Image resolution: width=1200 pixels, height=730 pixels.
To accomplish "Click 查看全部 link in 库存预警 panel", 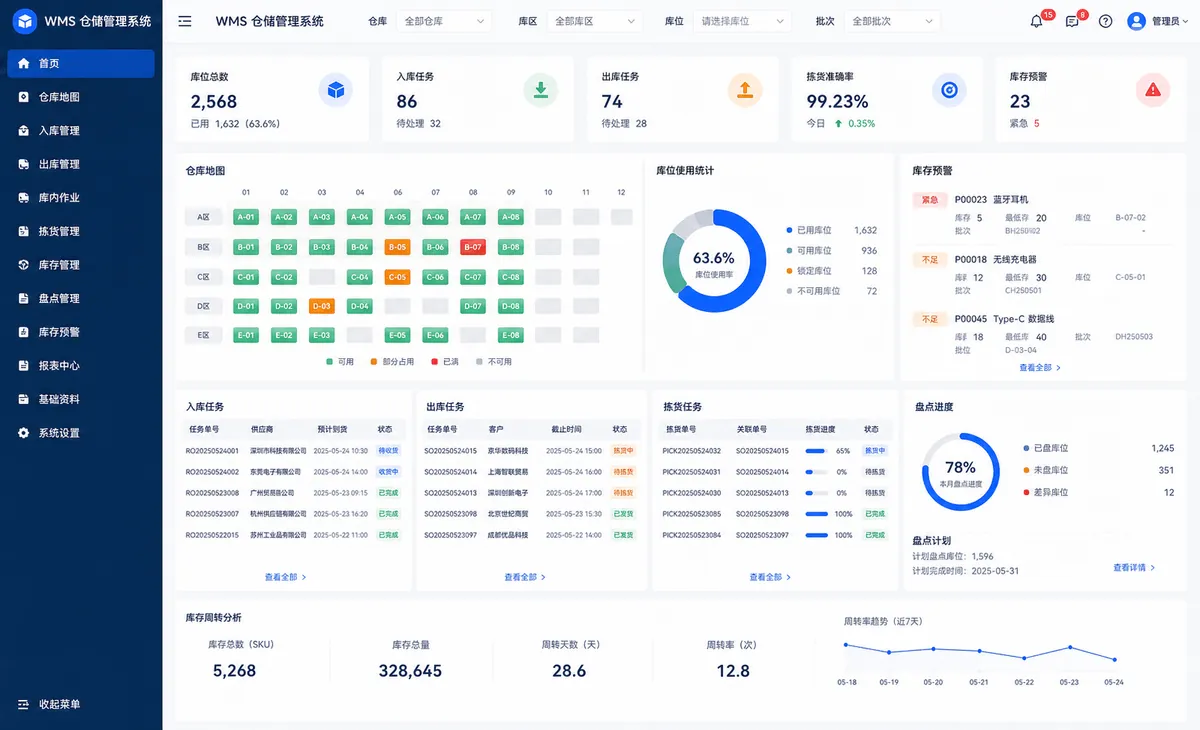I will [1040, 368].
